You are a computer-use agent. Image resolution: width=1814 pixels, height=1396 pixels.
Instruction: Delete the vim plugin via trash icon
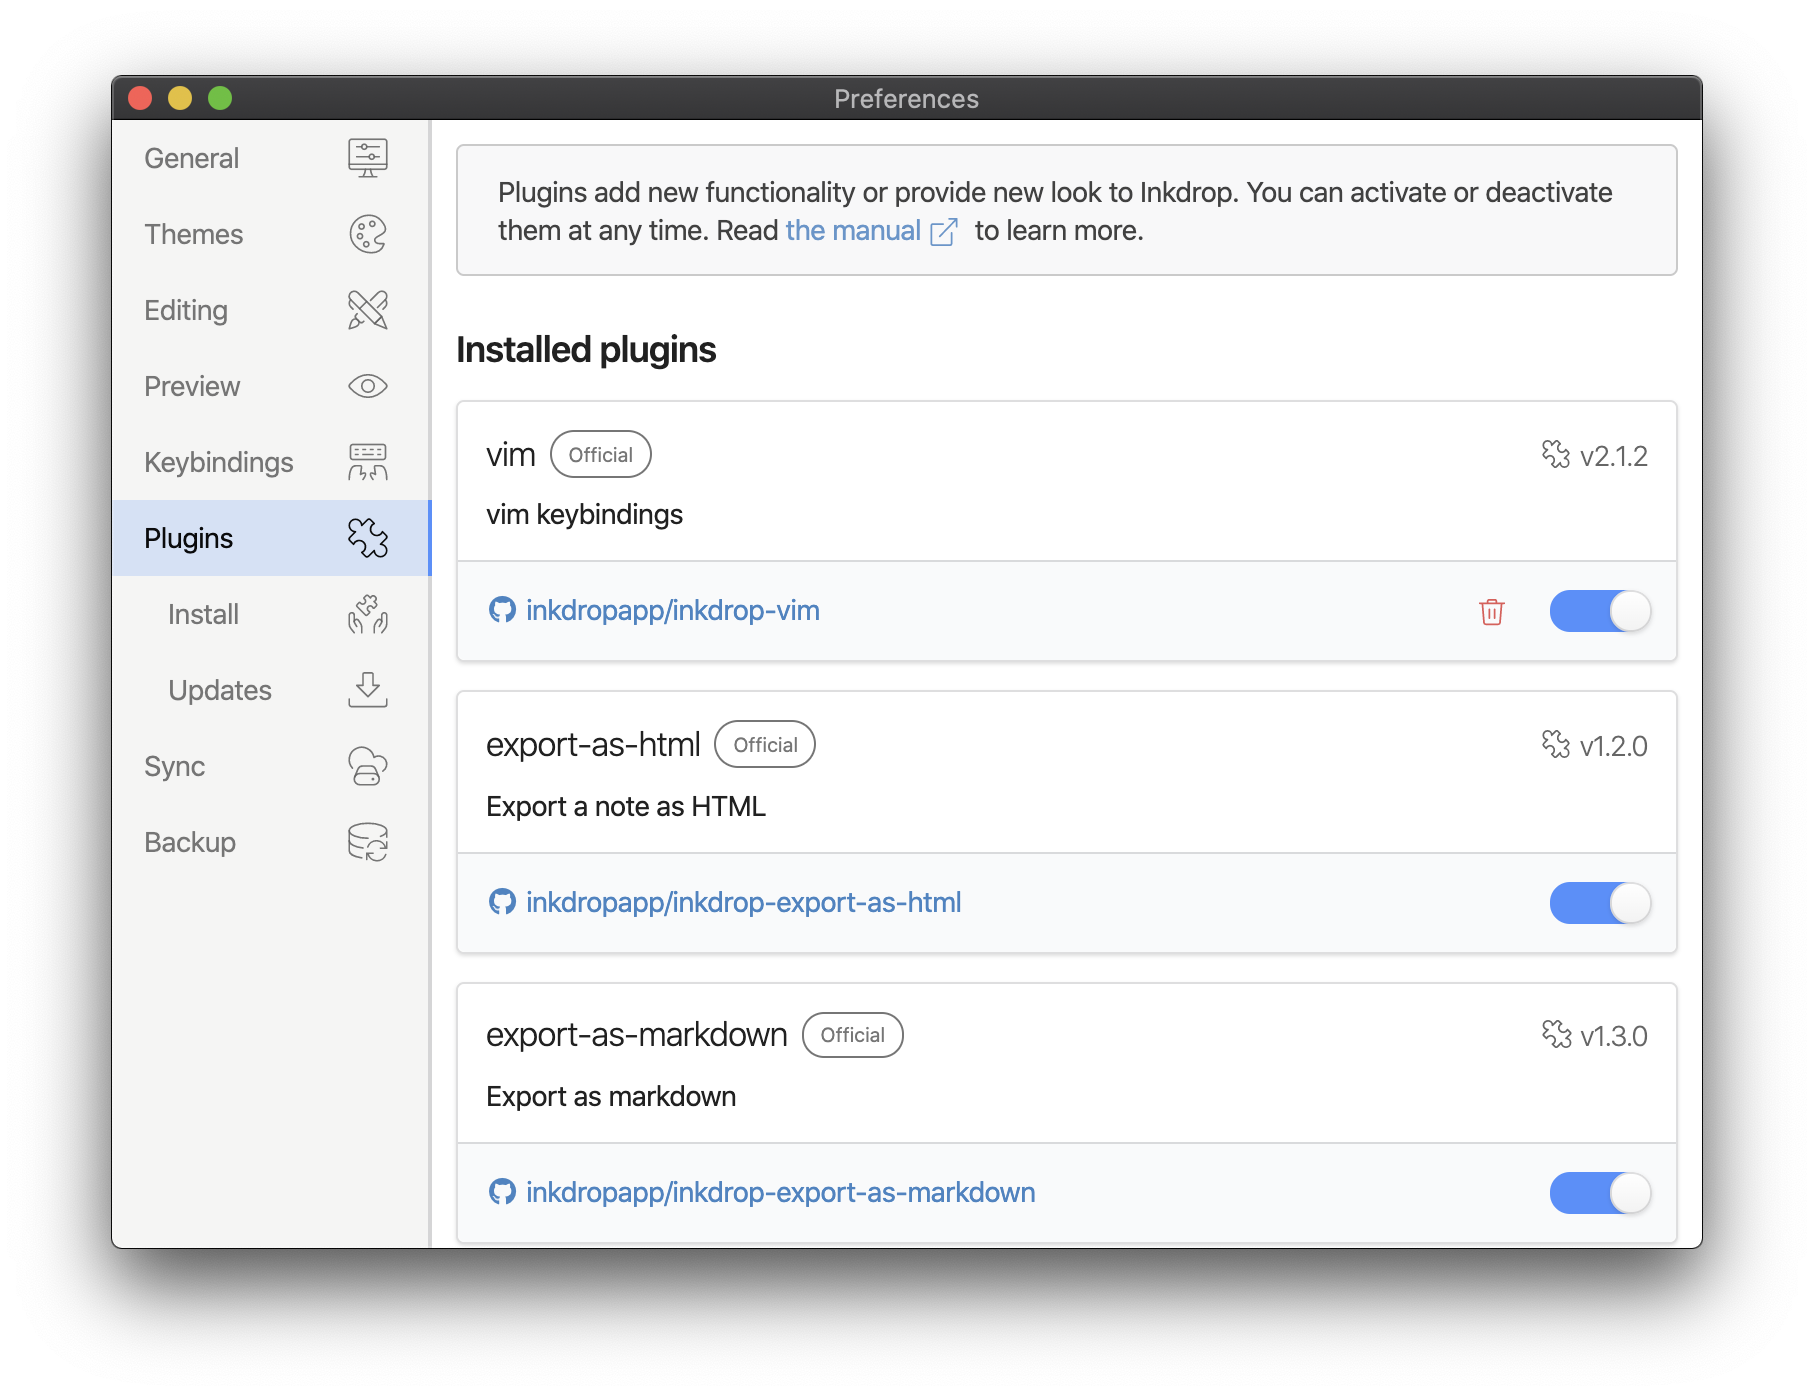pyautogui.click(x=1491, y=613)
